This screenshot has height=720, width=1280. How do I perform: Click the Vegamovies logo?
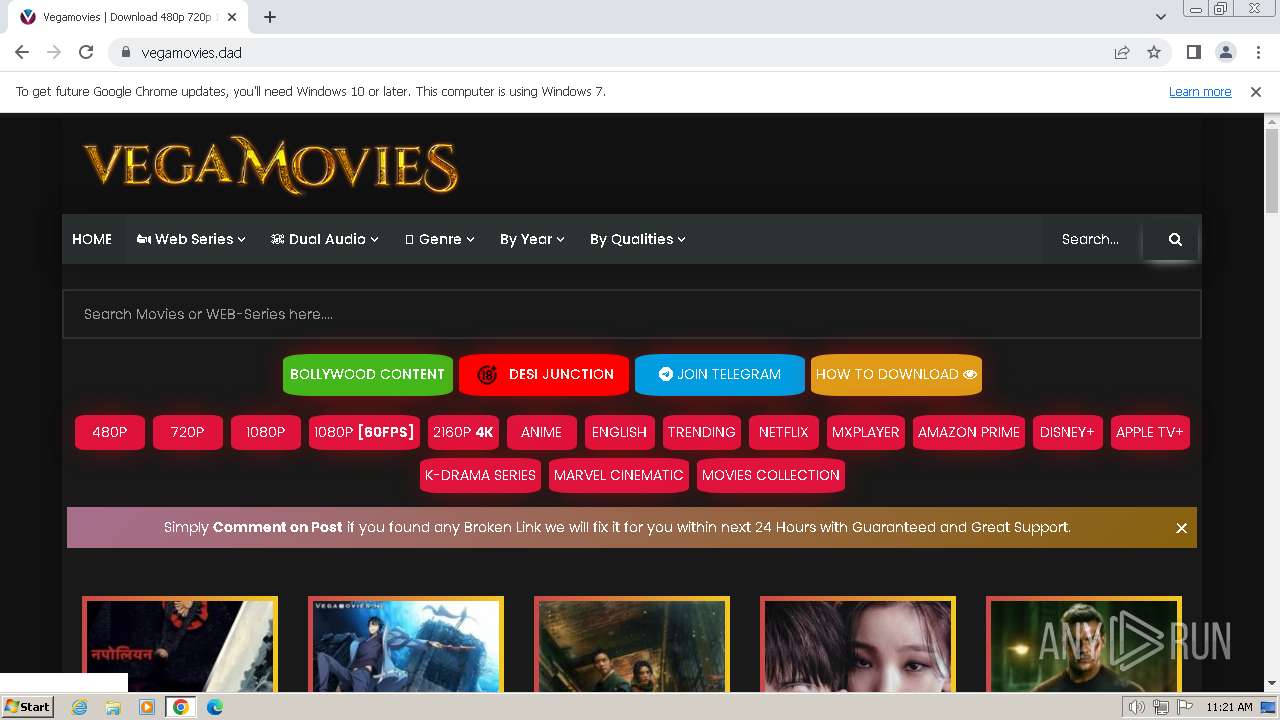tap(271, 165)
